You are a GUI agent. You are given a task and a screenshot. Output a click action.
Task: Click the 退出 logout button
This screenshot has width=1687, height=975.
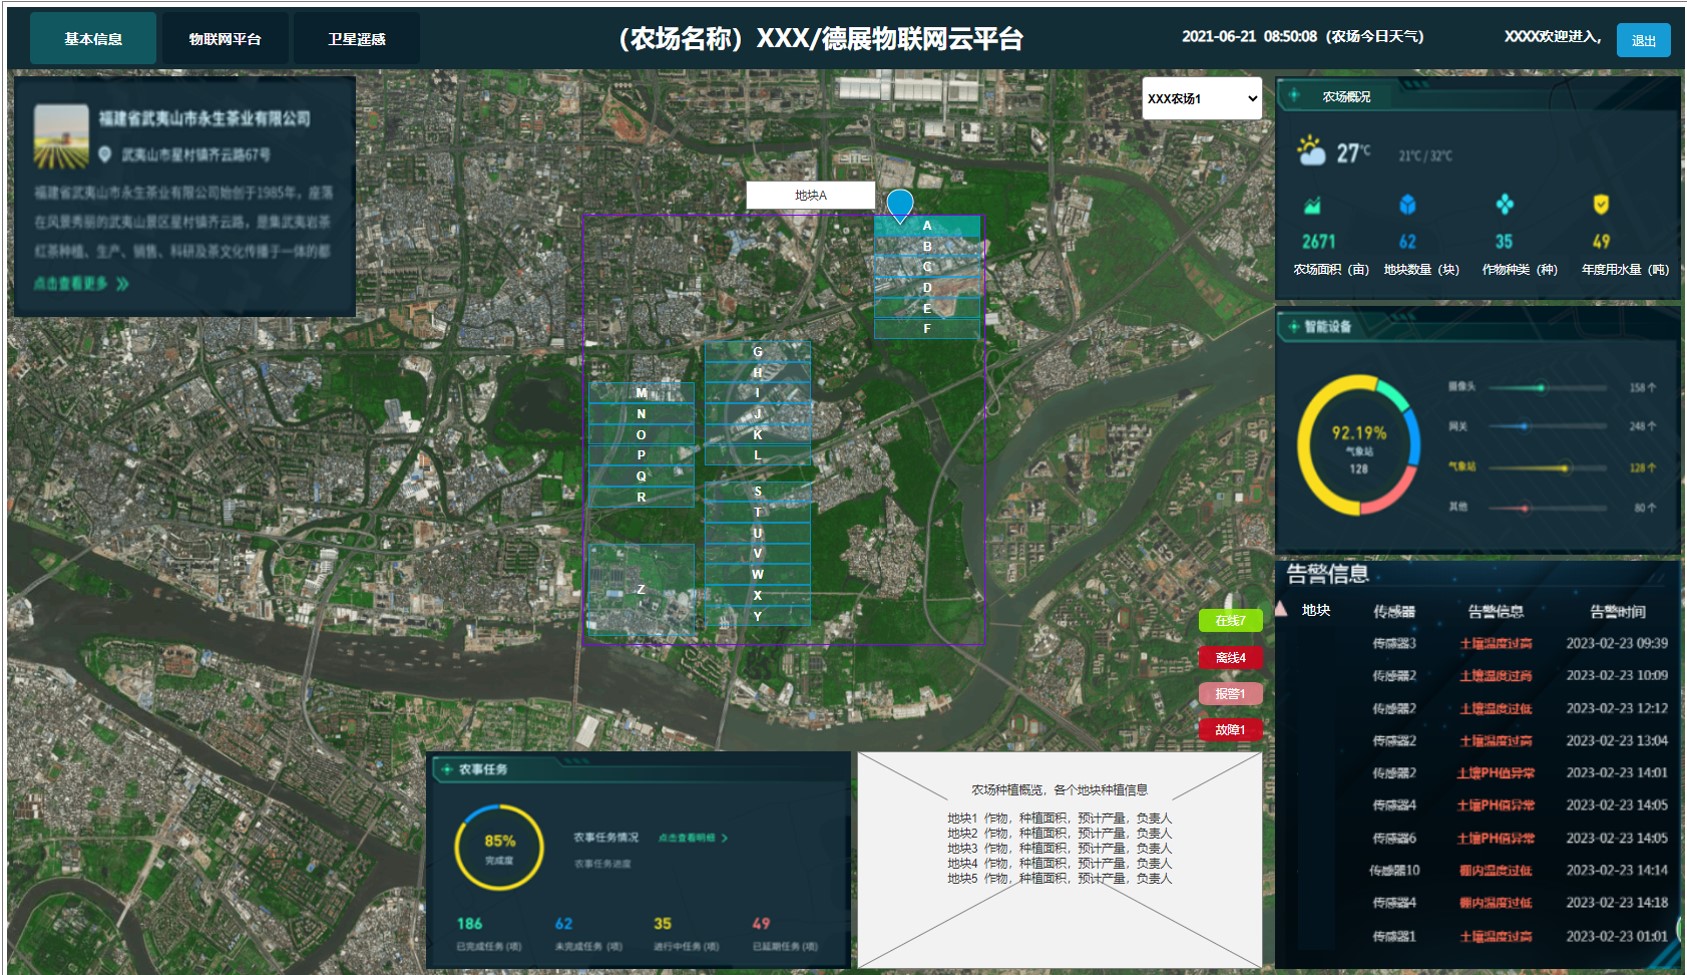tap(1643, 40)
